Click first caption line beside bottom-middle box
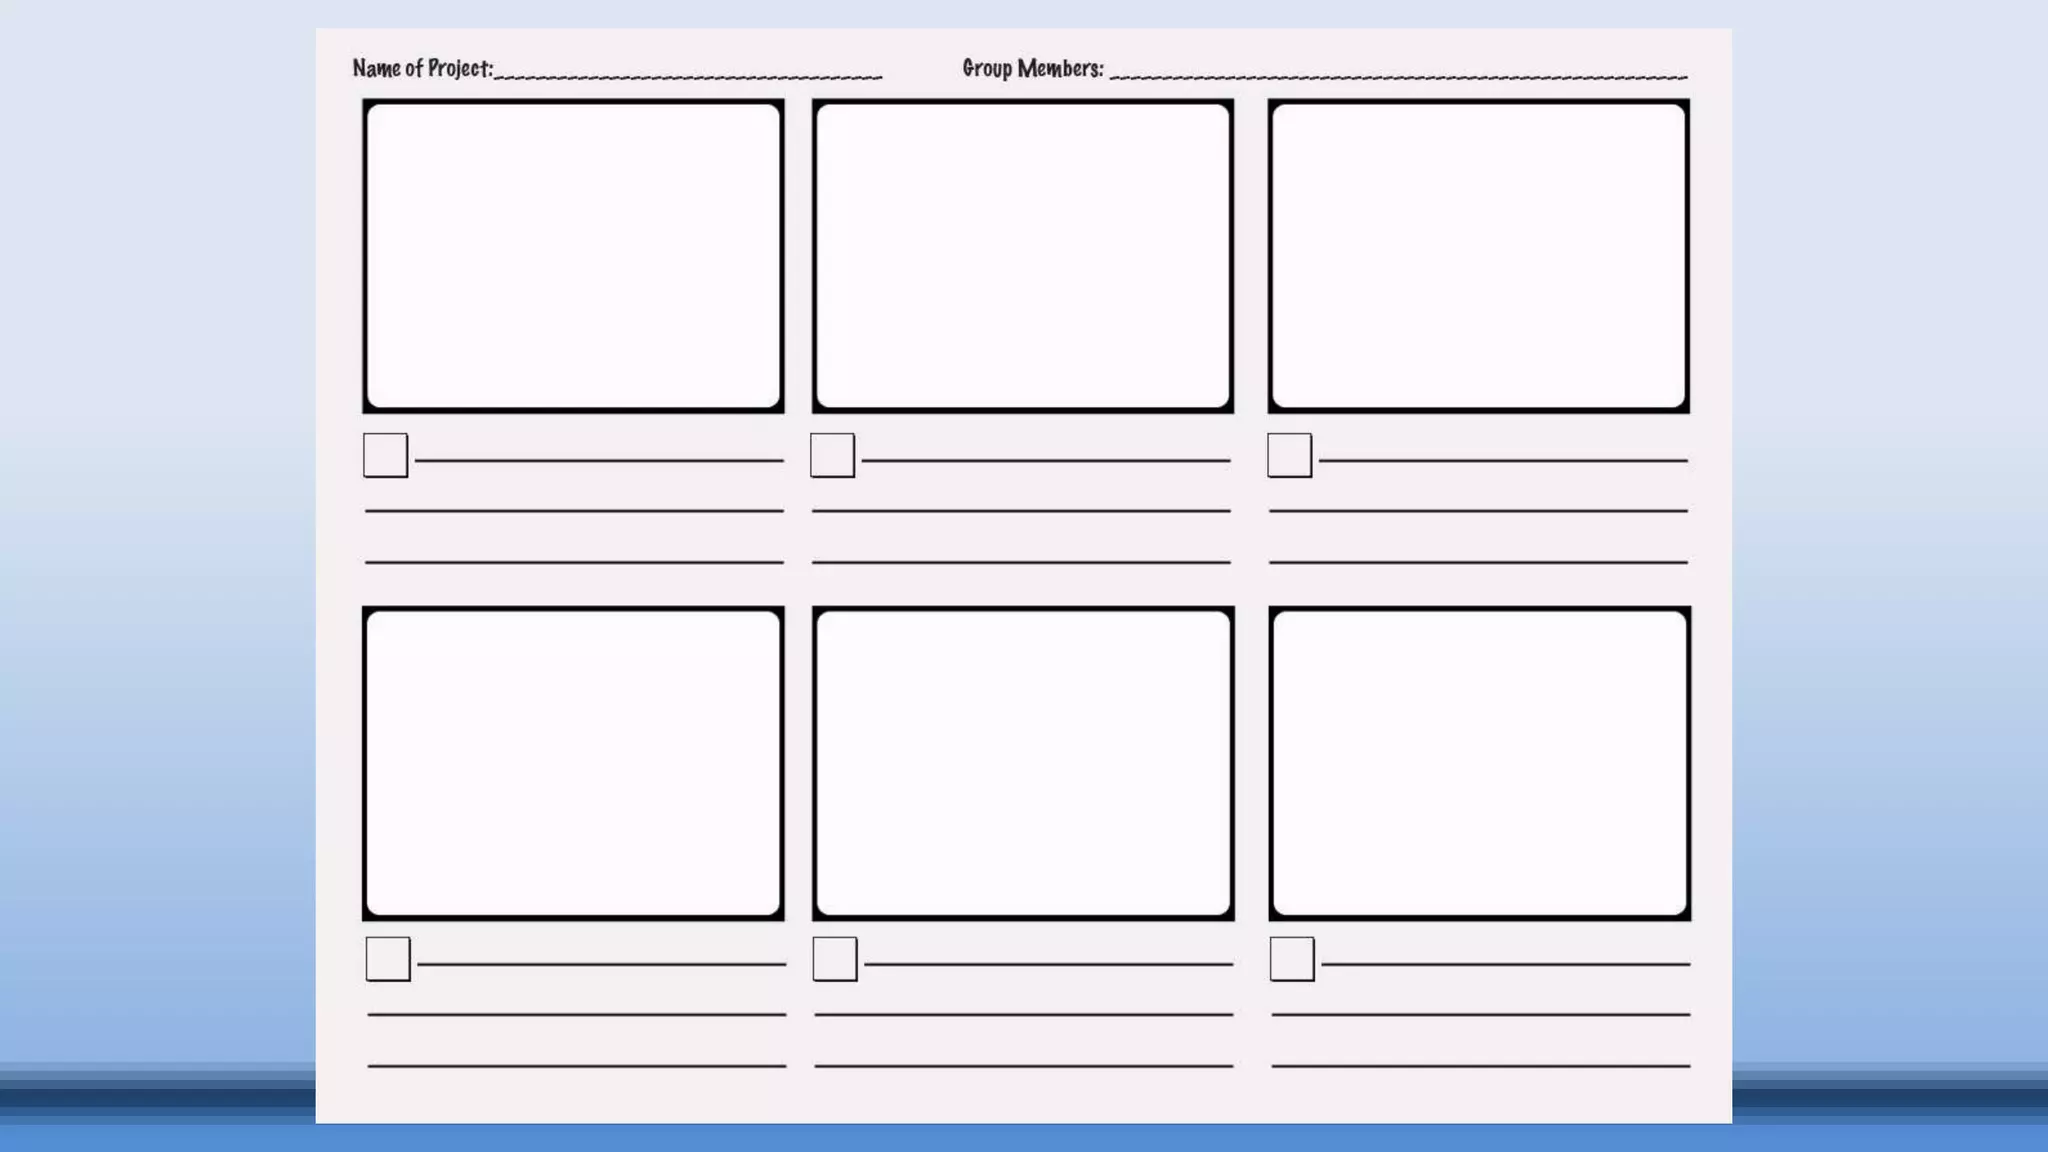This screenshot has width=2048, height=1152. coord(1048,962)
